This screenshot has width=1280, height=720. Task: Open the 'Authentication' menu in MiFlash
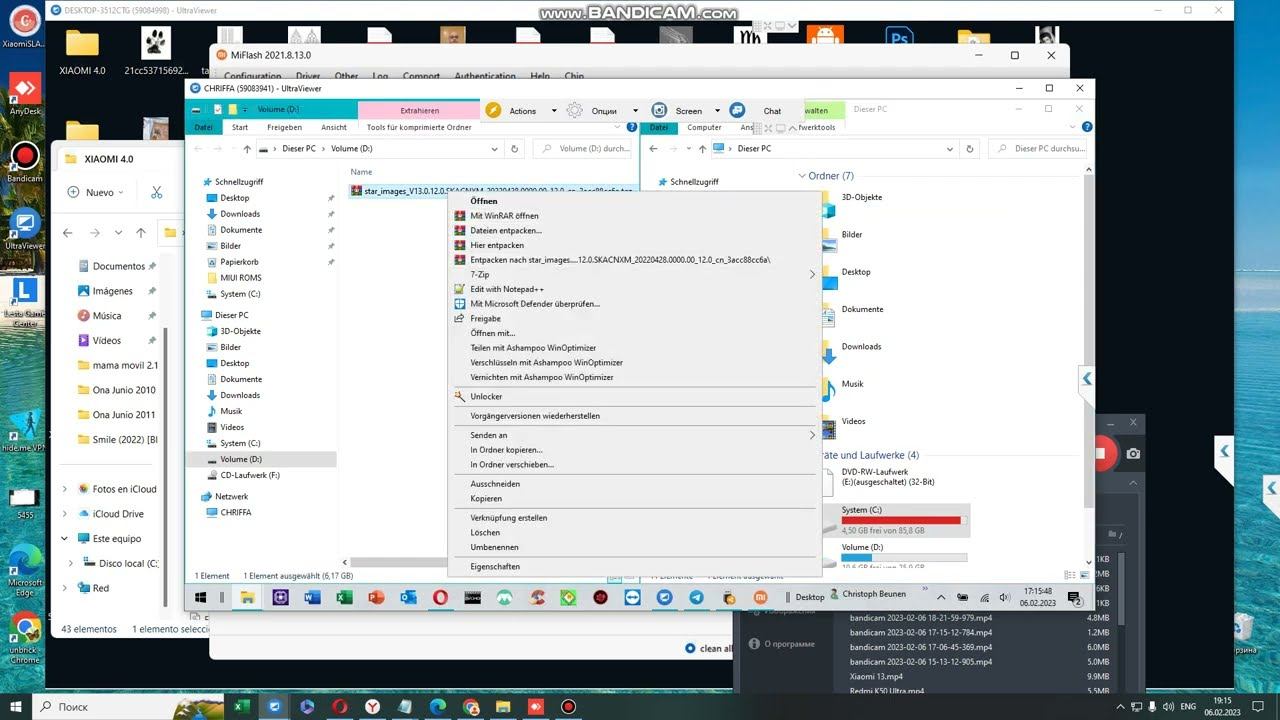click(485, 76)
